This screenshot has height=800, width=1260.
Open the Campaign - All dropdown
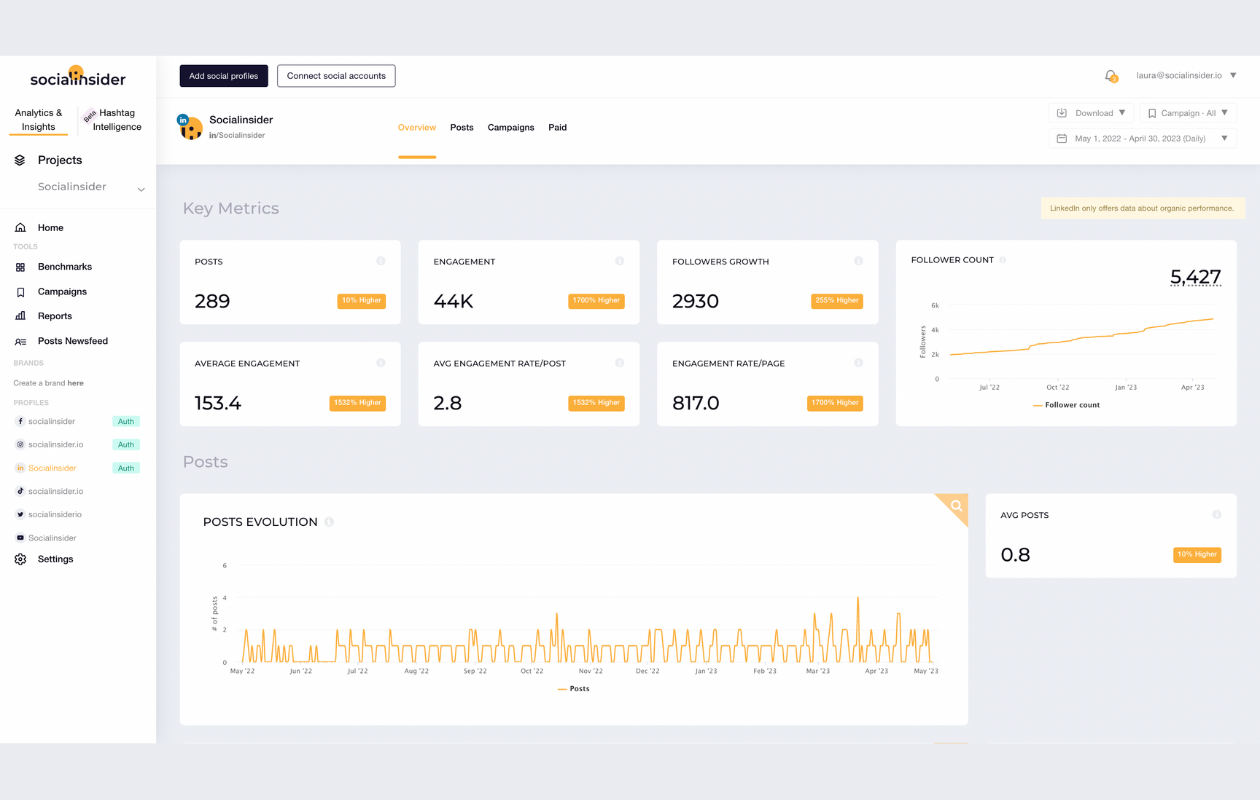tap(1188, 113)
